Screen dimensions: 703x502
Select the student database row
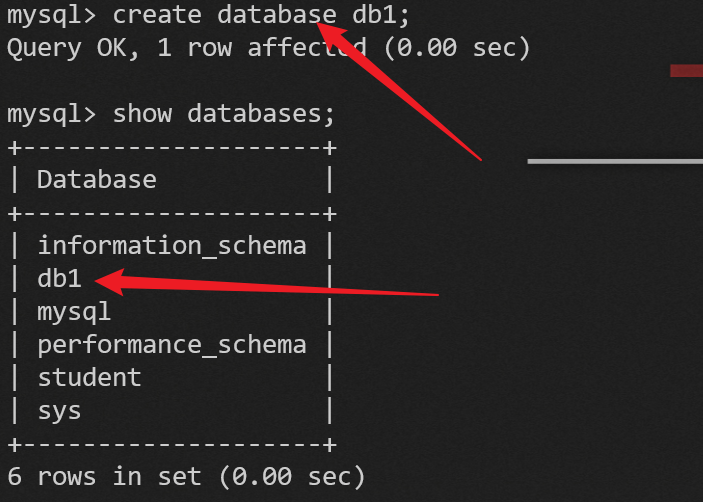[x=90, y=377]
